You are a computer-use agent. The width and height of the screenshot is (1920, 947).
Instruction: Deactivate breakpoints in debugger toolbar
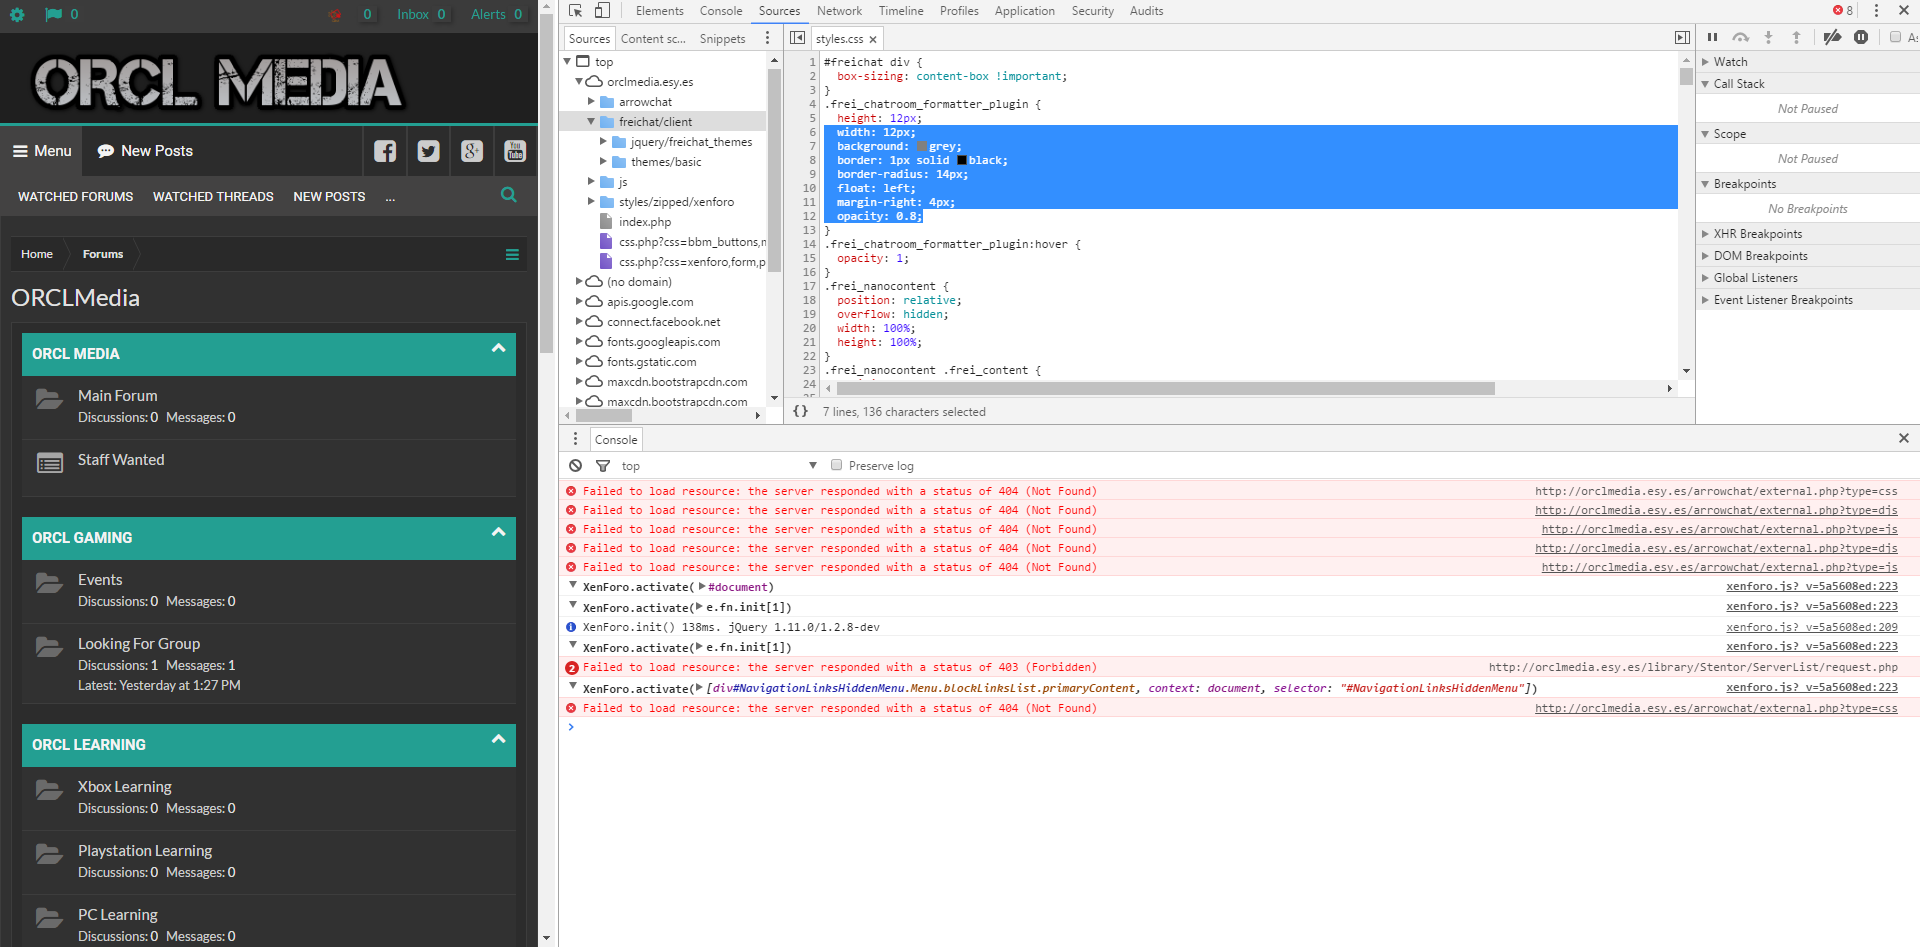tap(1832, 38)
